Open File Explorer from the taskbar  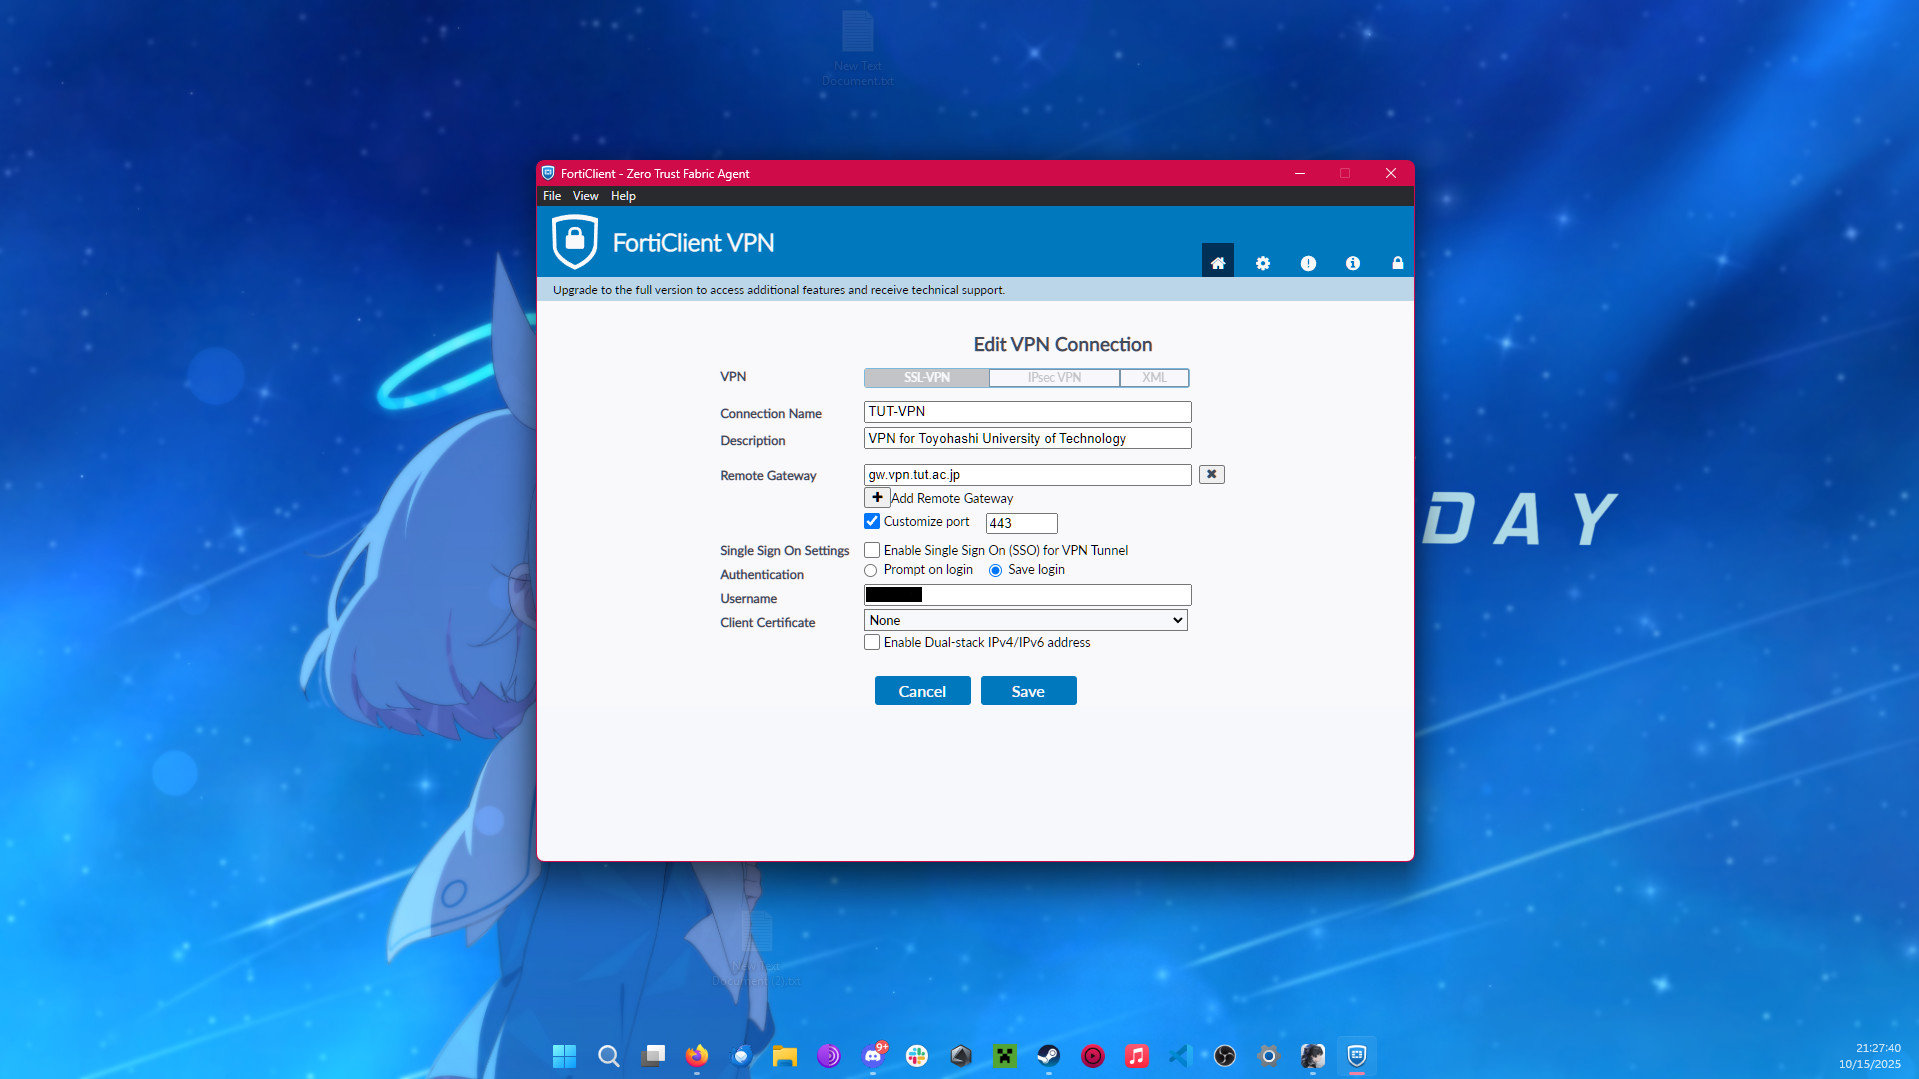pyautogui.click(x=785, y=1056)
